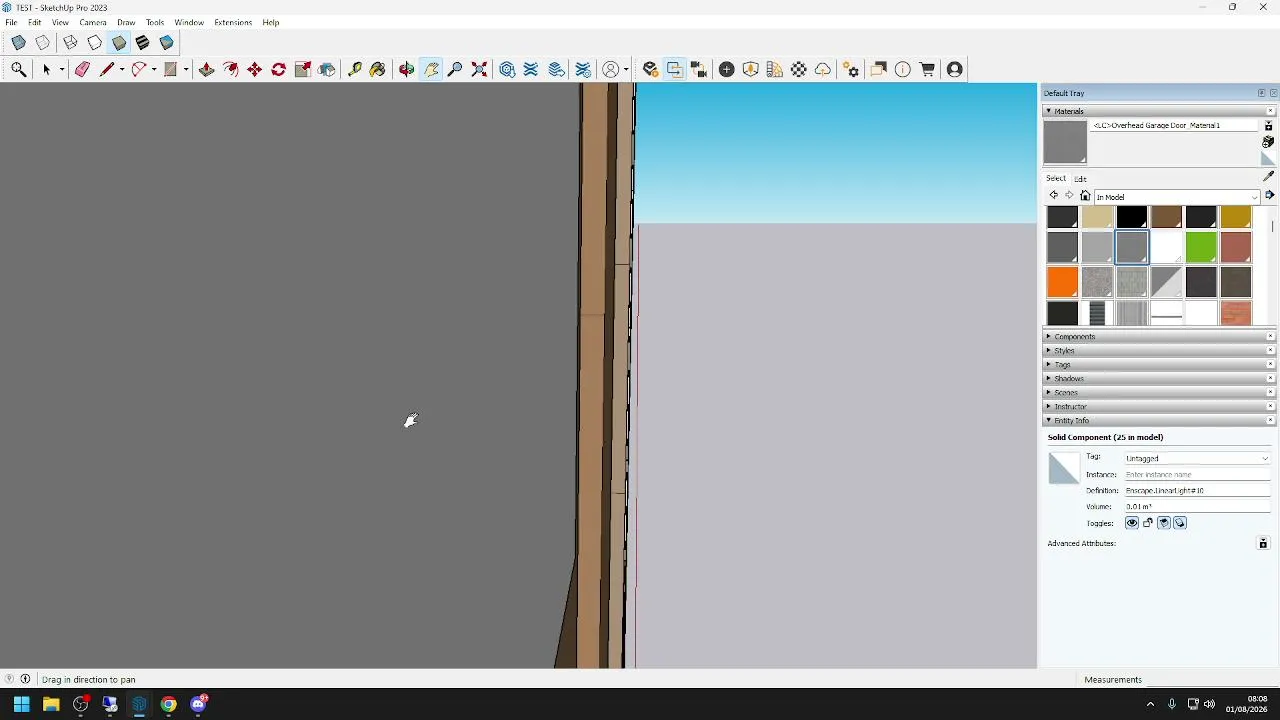Screen dimensions: 1280x720
Task: Enable shaded face style
Action: pos(119,43)
